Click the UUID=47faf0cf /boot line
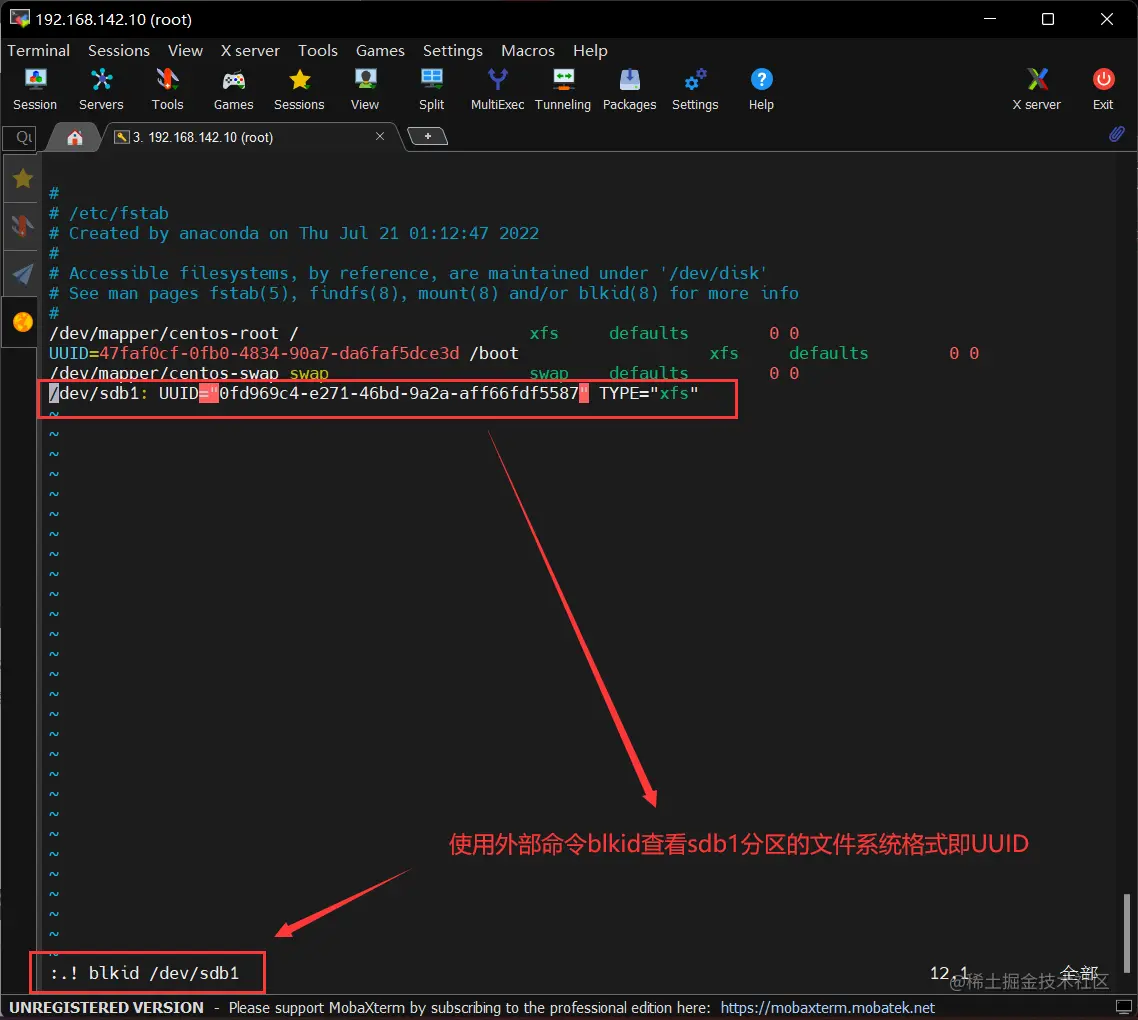 pyautogui.click(x=514, y=354)
